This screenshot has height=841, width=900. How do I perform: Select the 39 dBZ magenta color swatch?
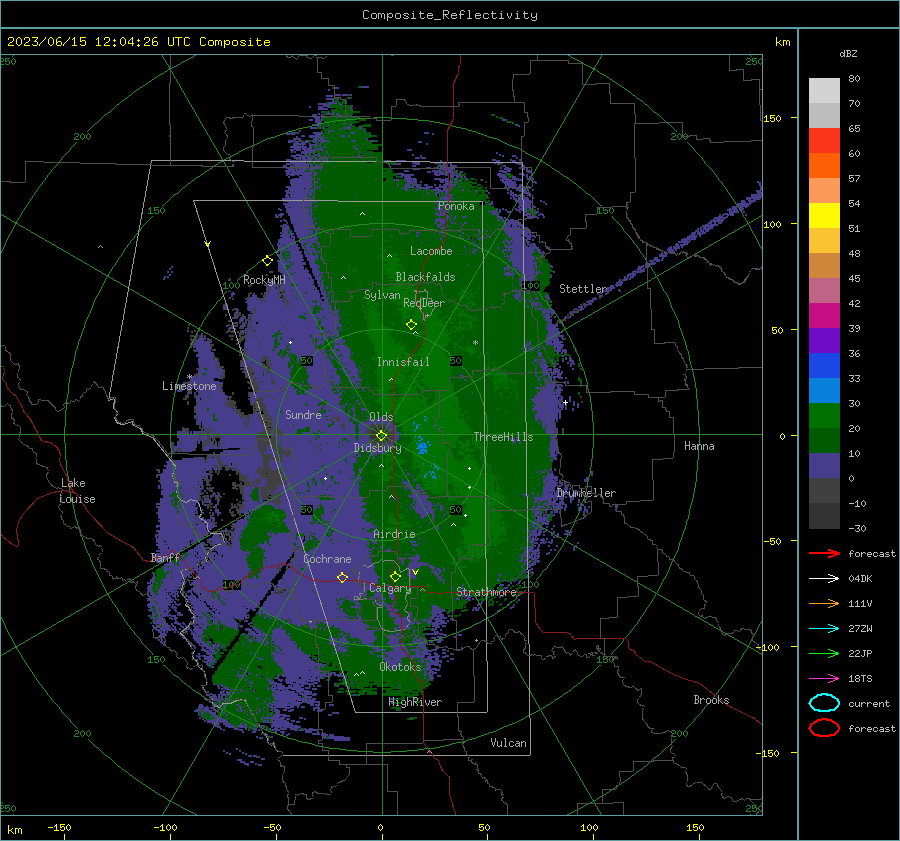(824, 315)
